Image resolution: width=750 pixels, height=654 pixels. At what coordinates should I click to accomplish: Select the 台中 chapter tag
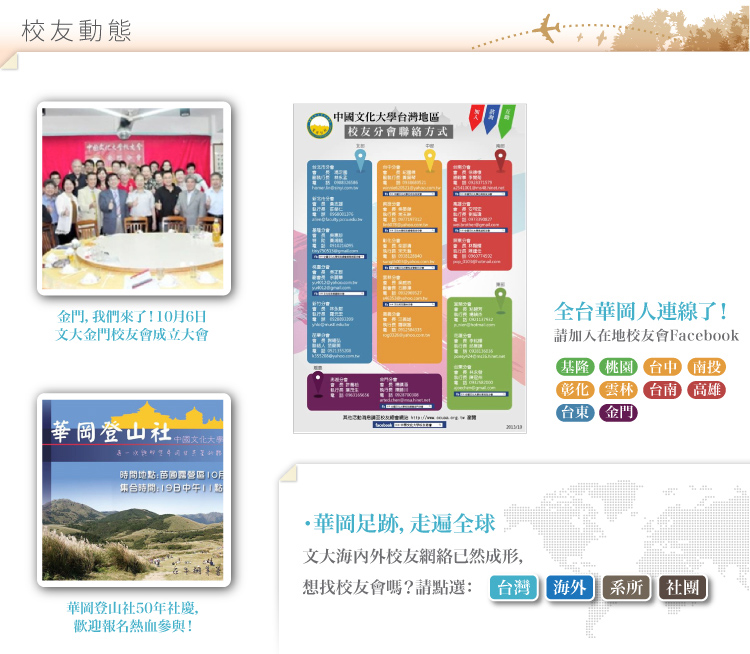(x=663, y=367)
